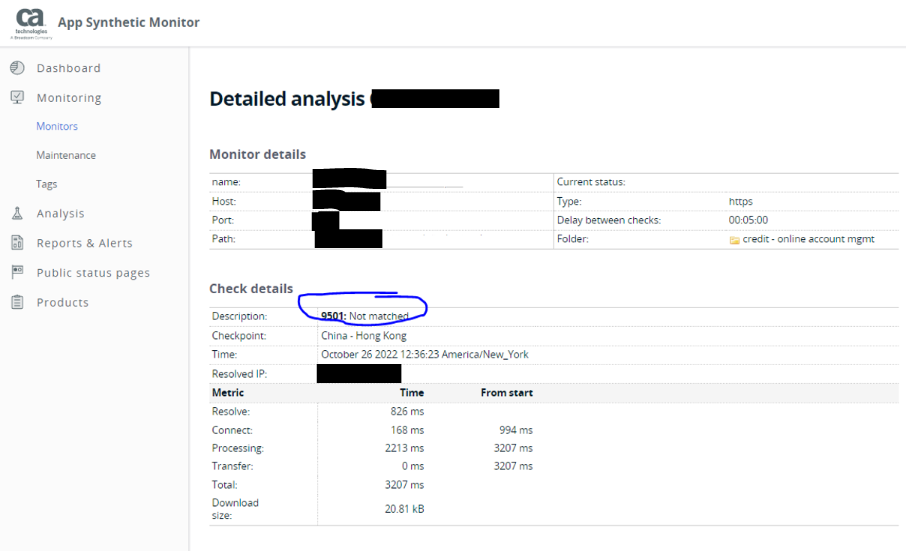Open the credit - online account mgmt folder
This screenshot has width=912, height=559.
(x=808, y=240)
